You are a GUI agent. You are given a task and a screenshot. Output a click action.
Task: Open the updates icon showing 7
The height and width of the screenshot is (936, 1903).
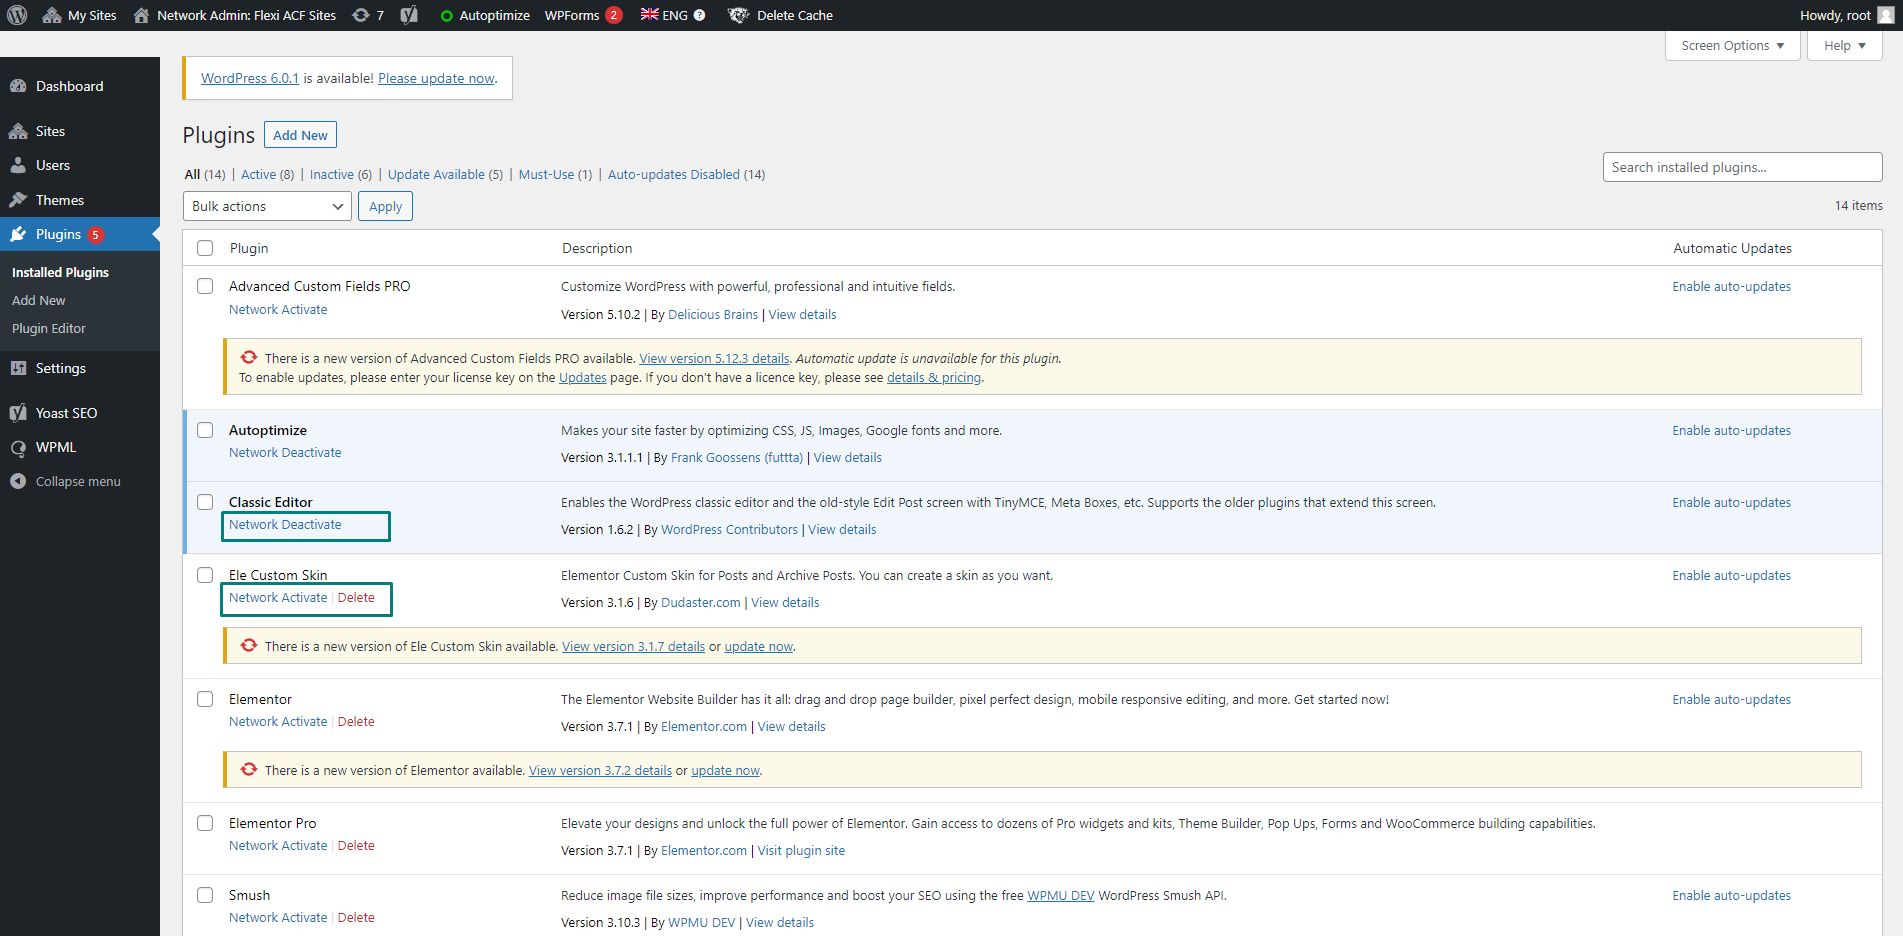coord(362,15)
